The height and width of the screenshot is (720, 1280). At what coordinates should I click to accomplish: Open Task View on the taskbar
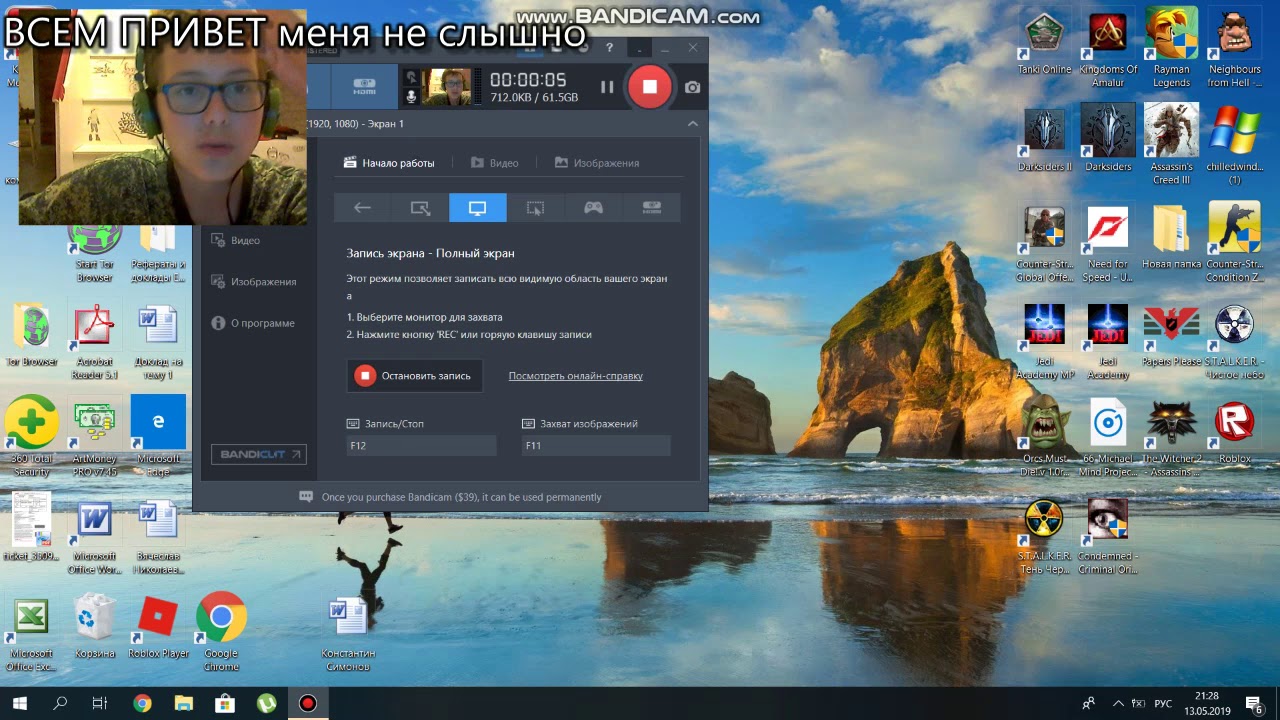tap(100, 703)
